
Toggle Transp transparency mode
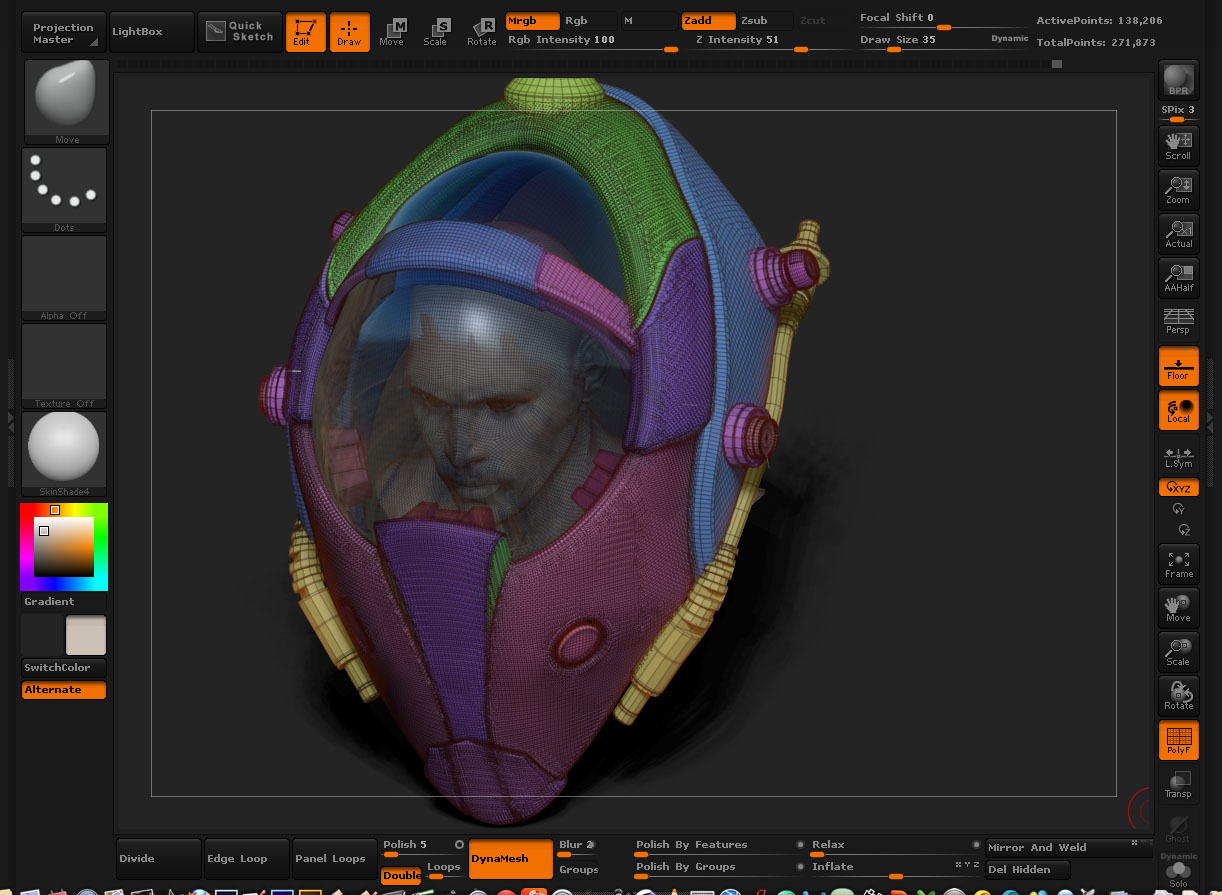[1178, 783]
